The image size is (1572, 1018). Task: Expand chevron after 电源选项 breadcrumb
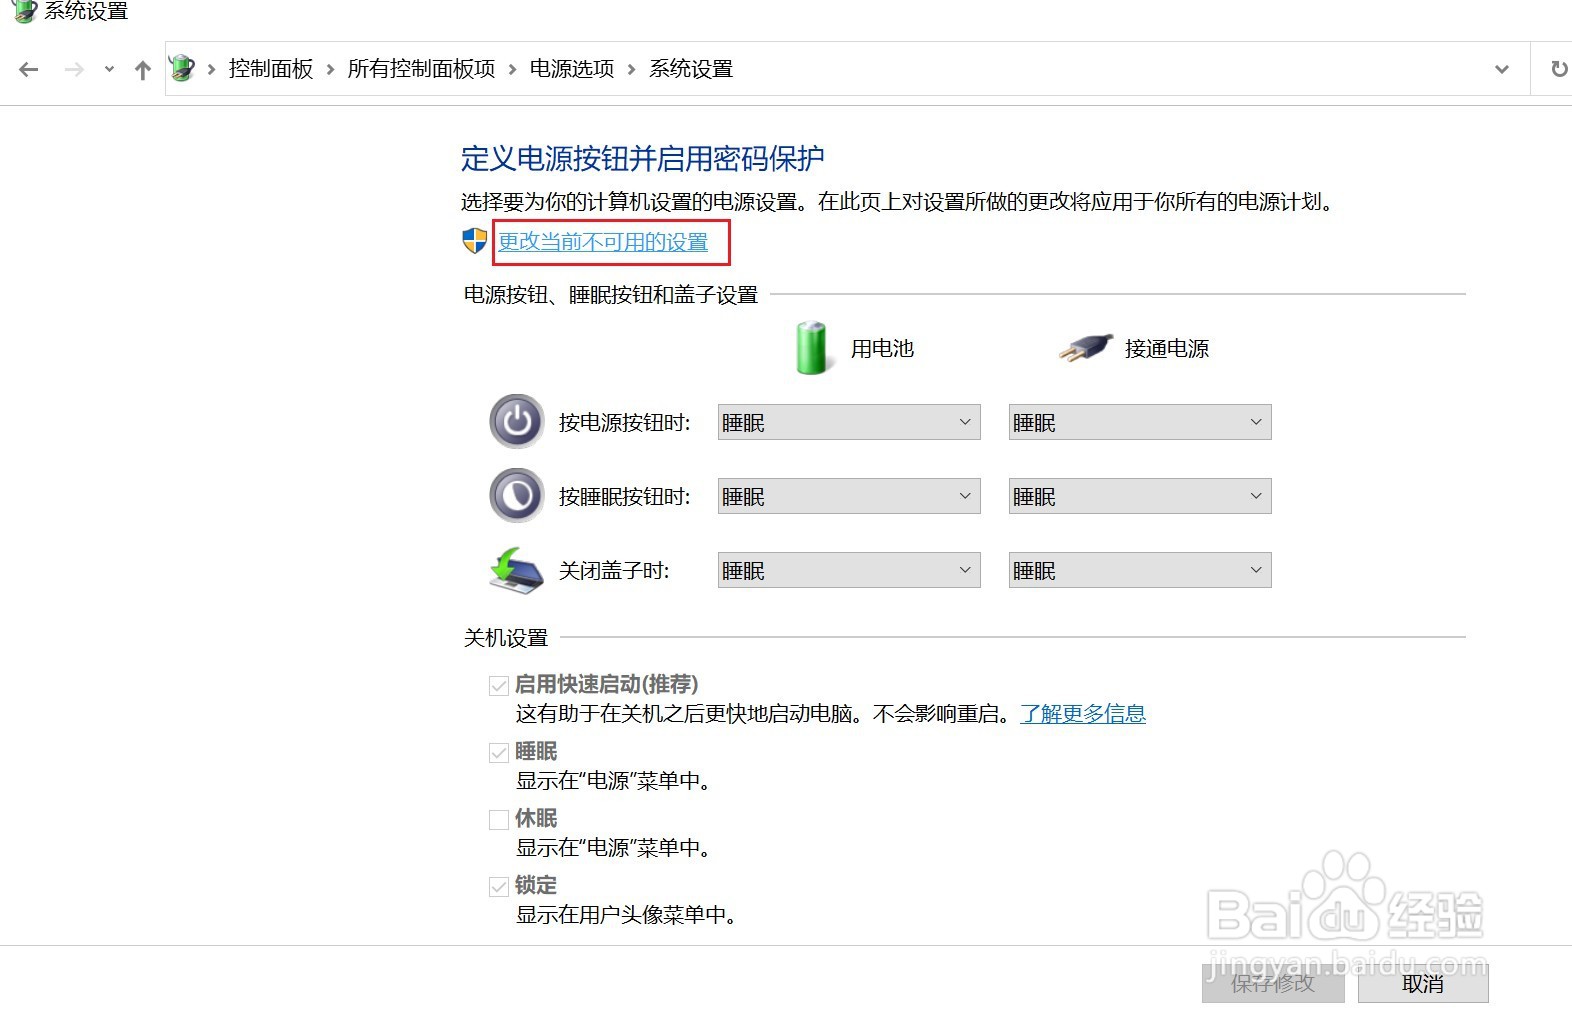[x=631, y=69]
